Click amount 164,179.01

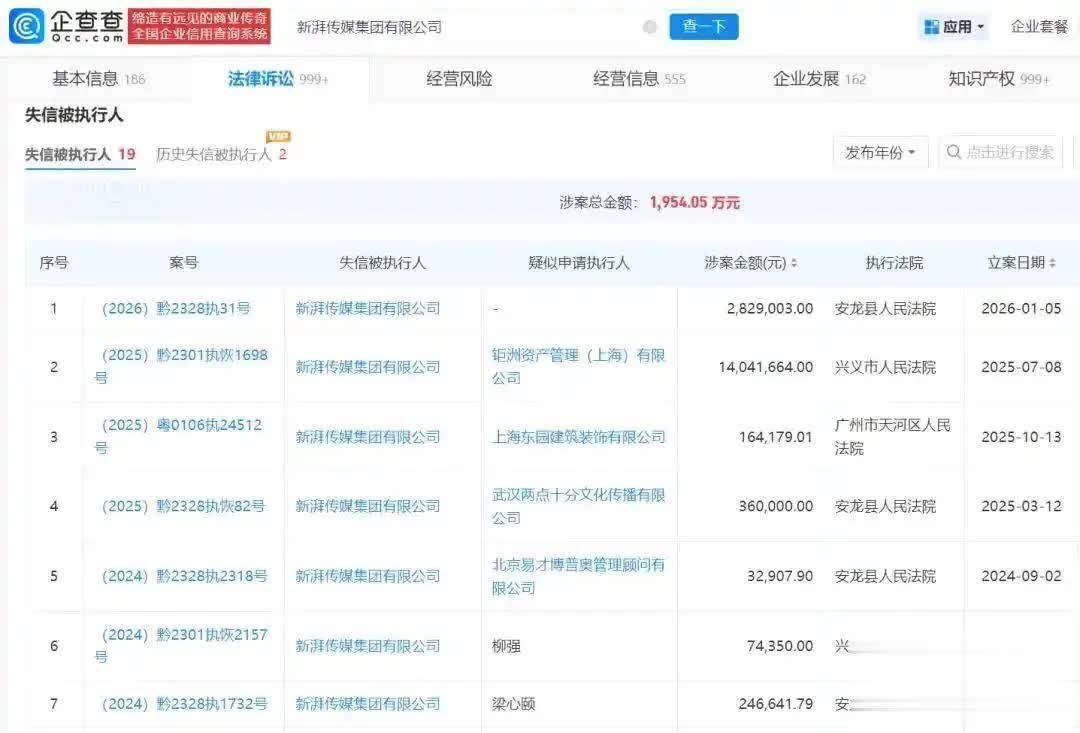776,437
